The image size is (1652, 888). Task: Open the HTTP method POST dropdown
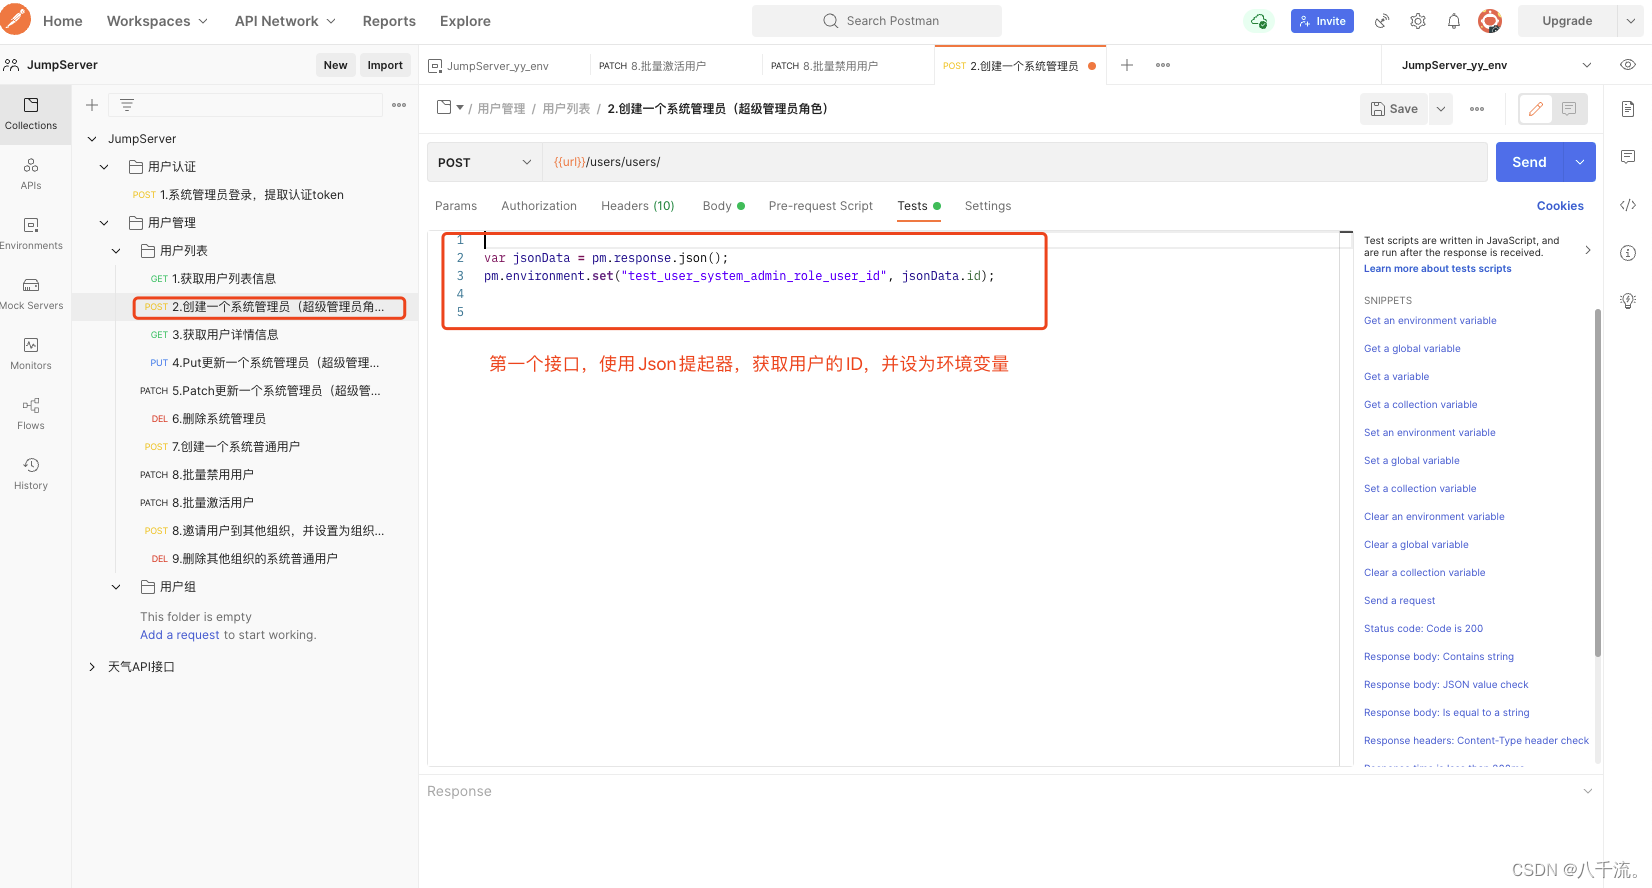485,162
